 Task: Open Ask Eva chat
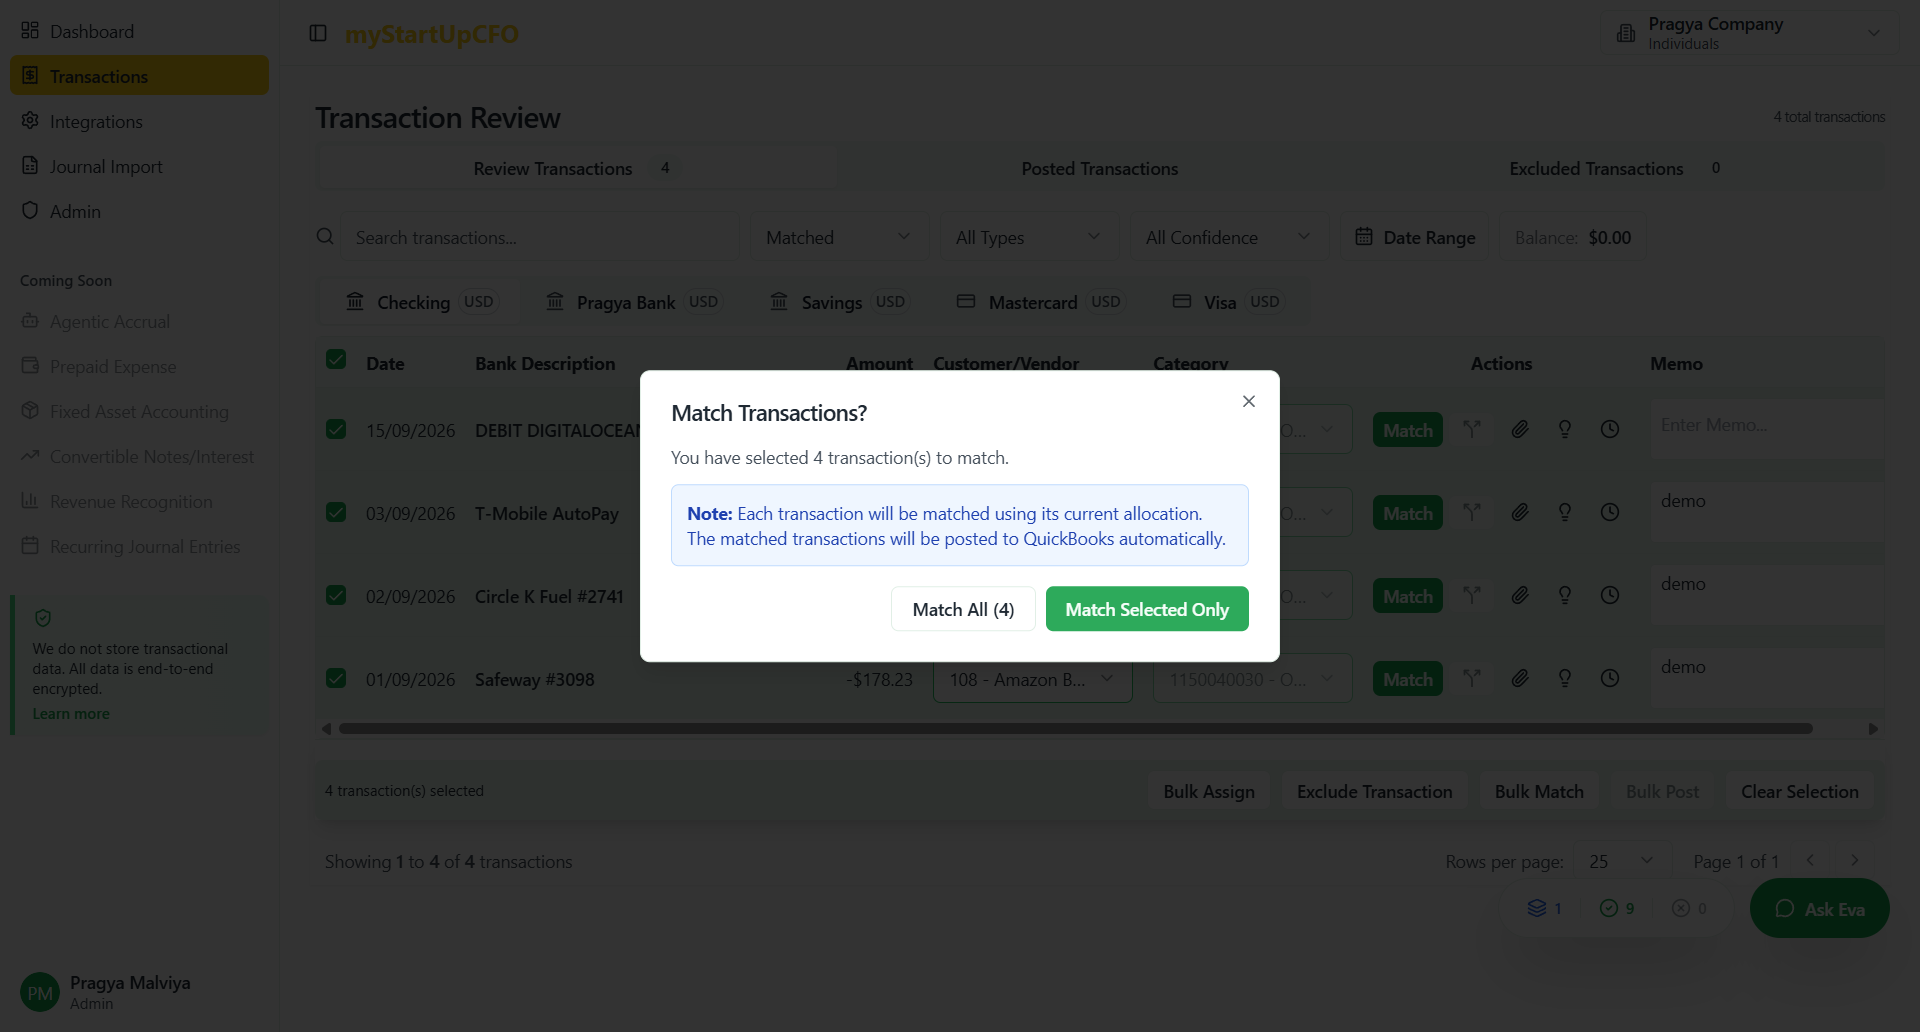pos(1819,908)
